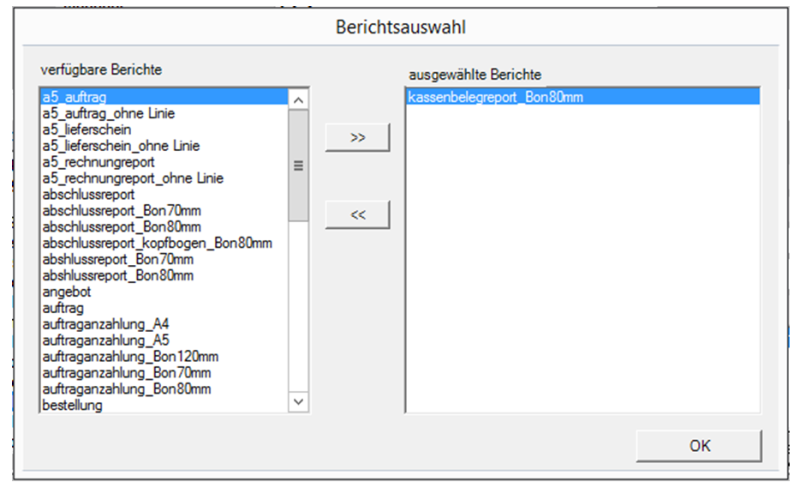Click abshlussreport_Bon80mm list entry
The height and width of the screenshot is (494, 800).
click(117, 275)
